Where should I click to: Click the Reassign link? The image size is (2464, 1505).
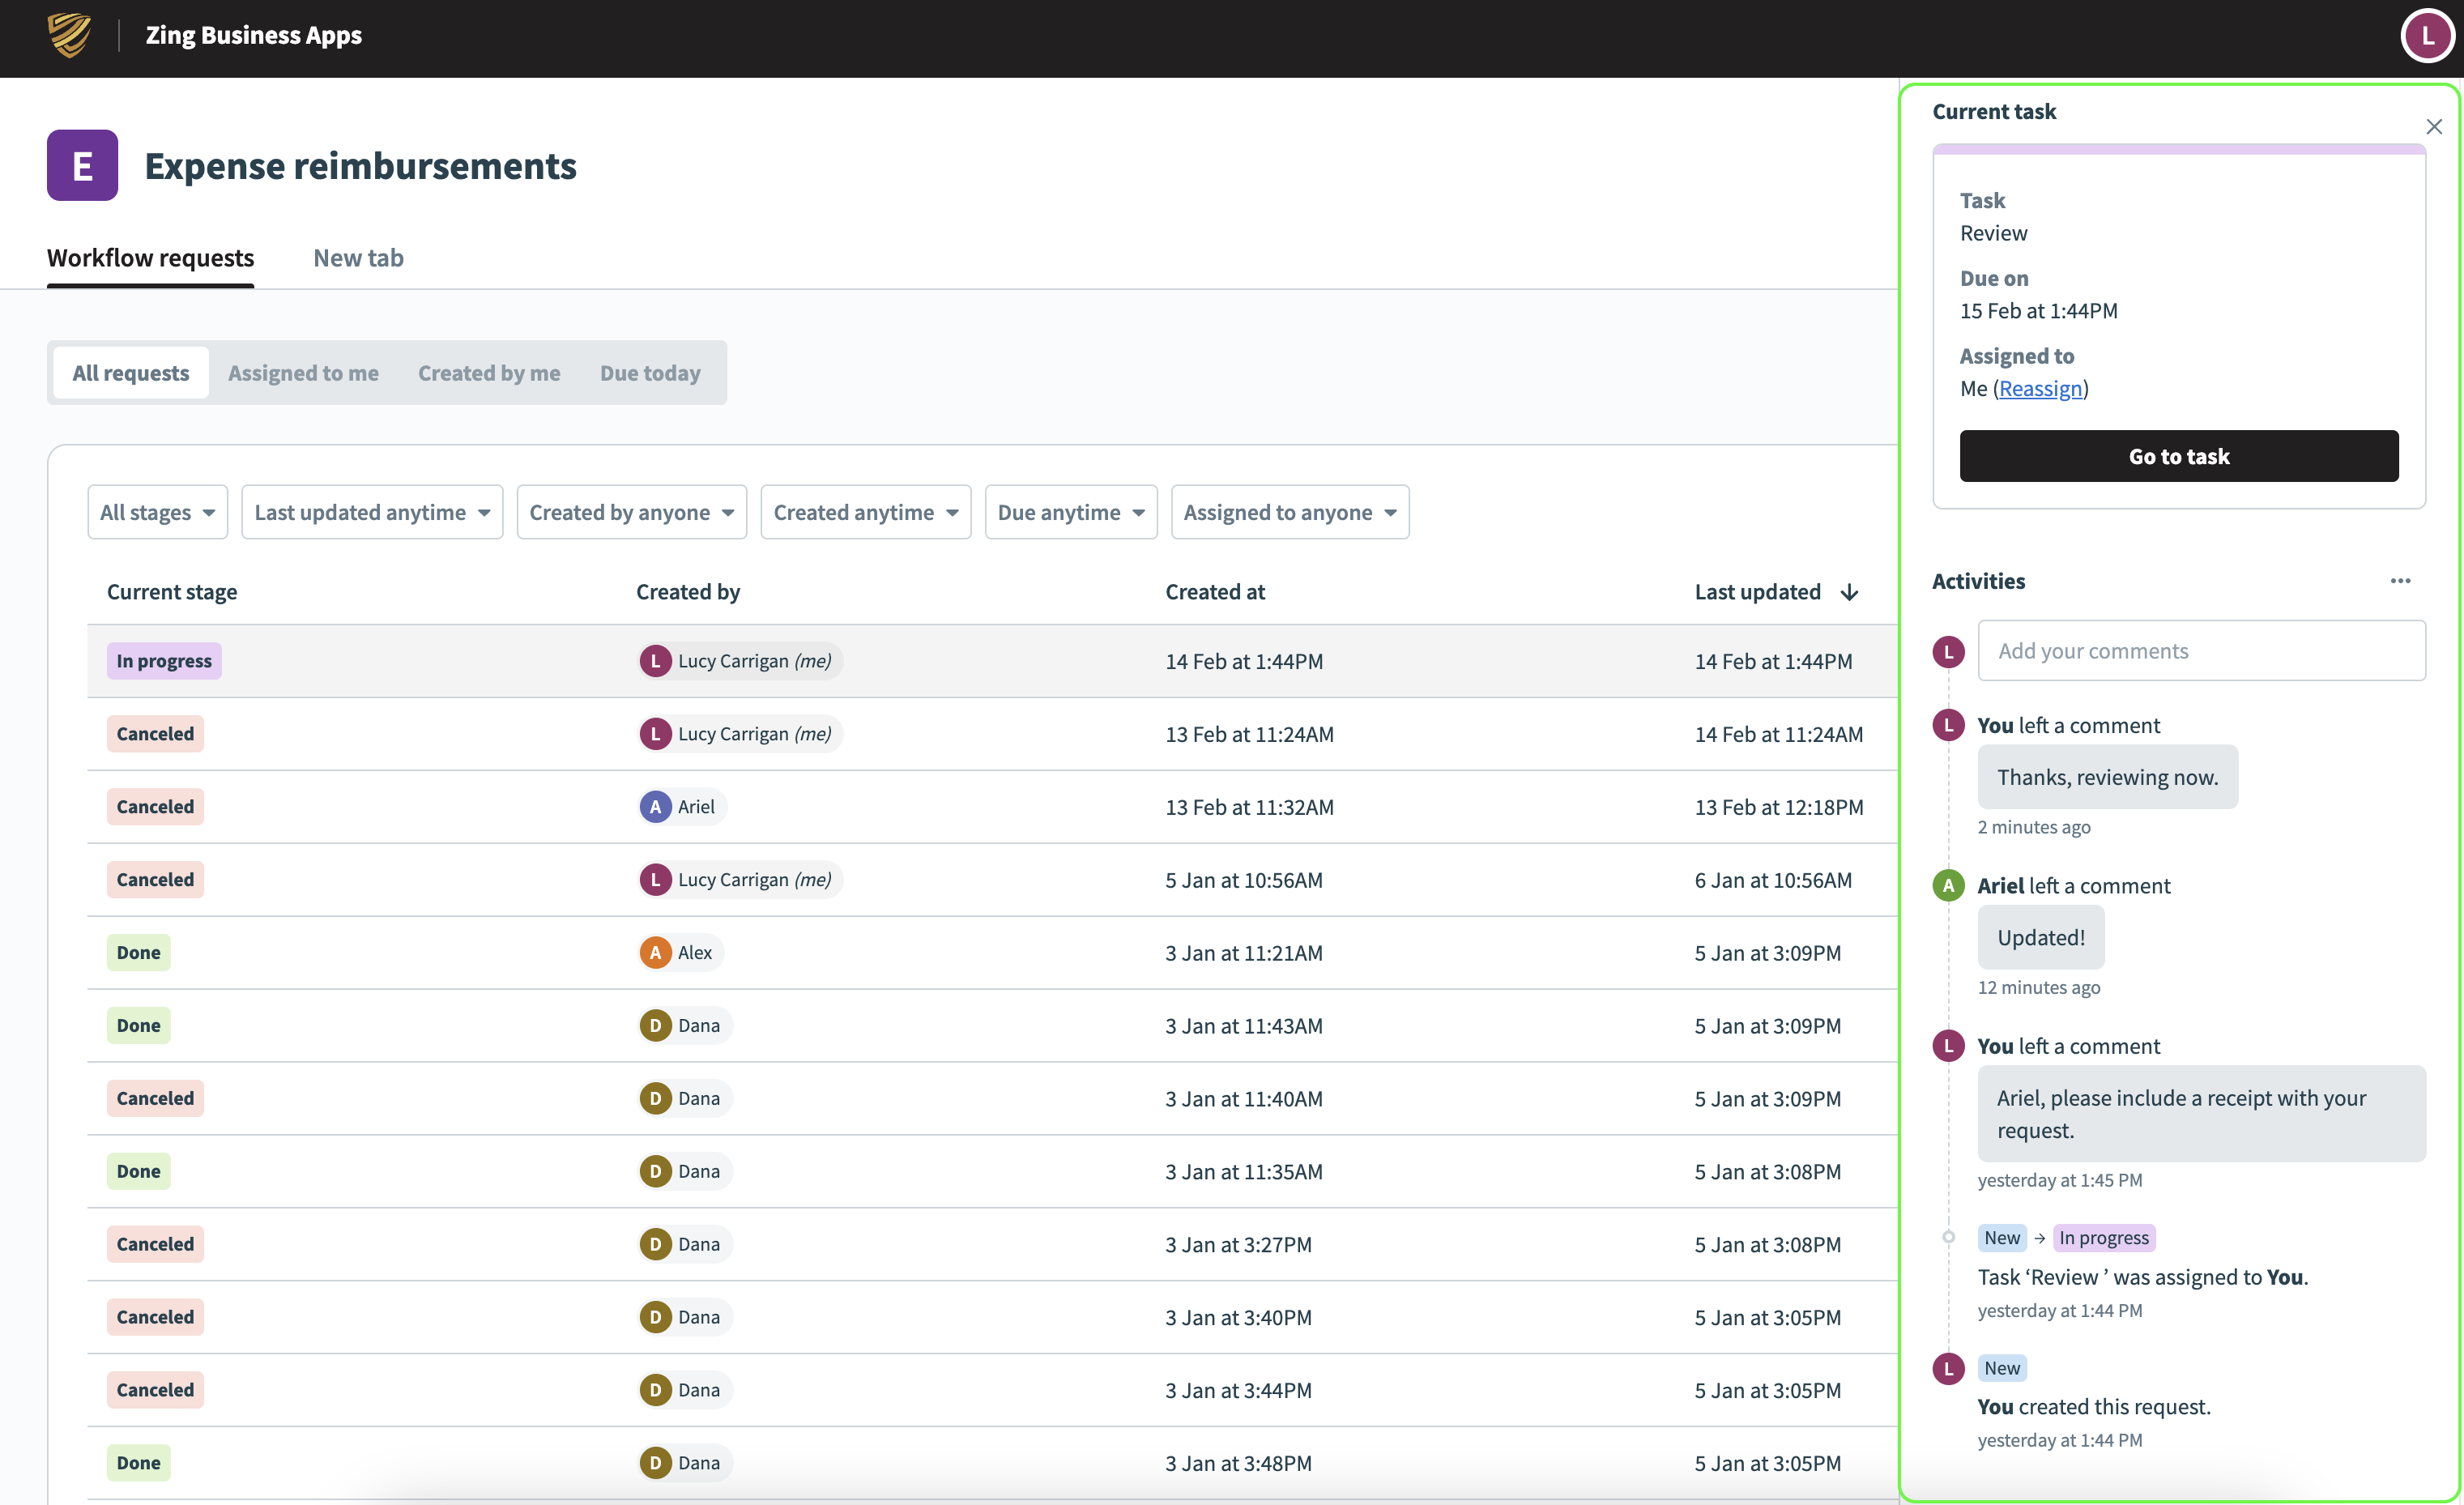click(x=2040, y=388)
